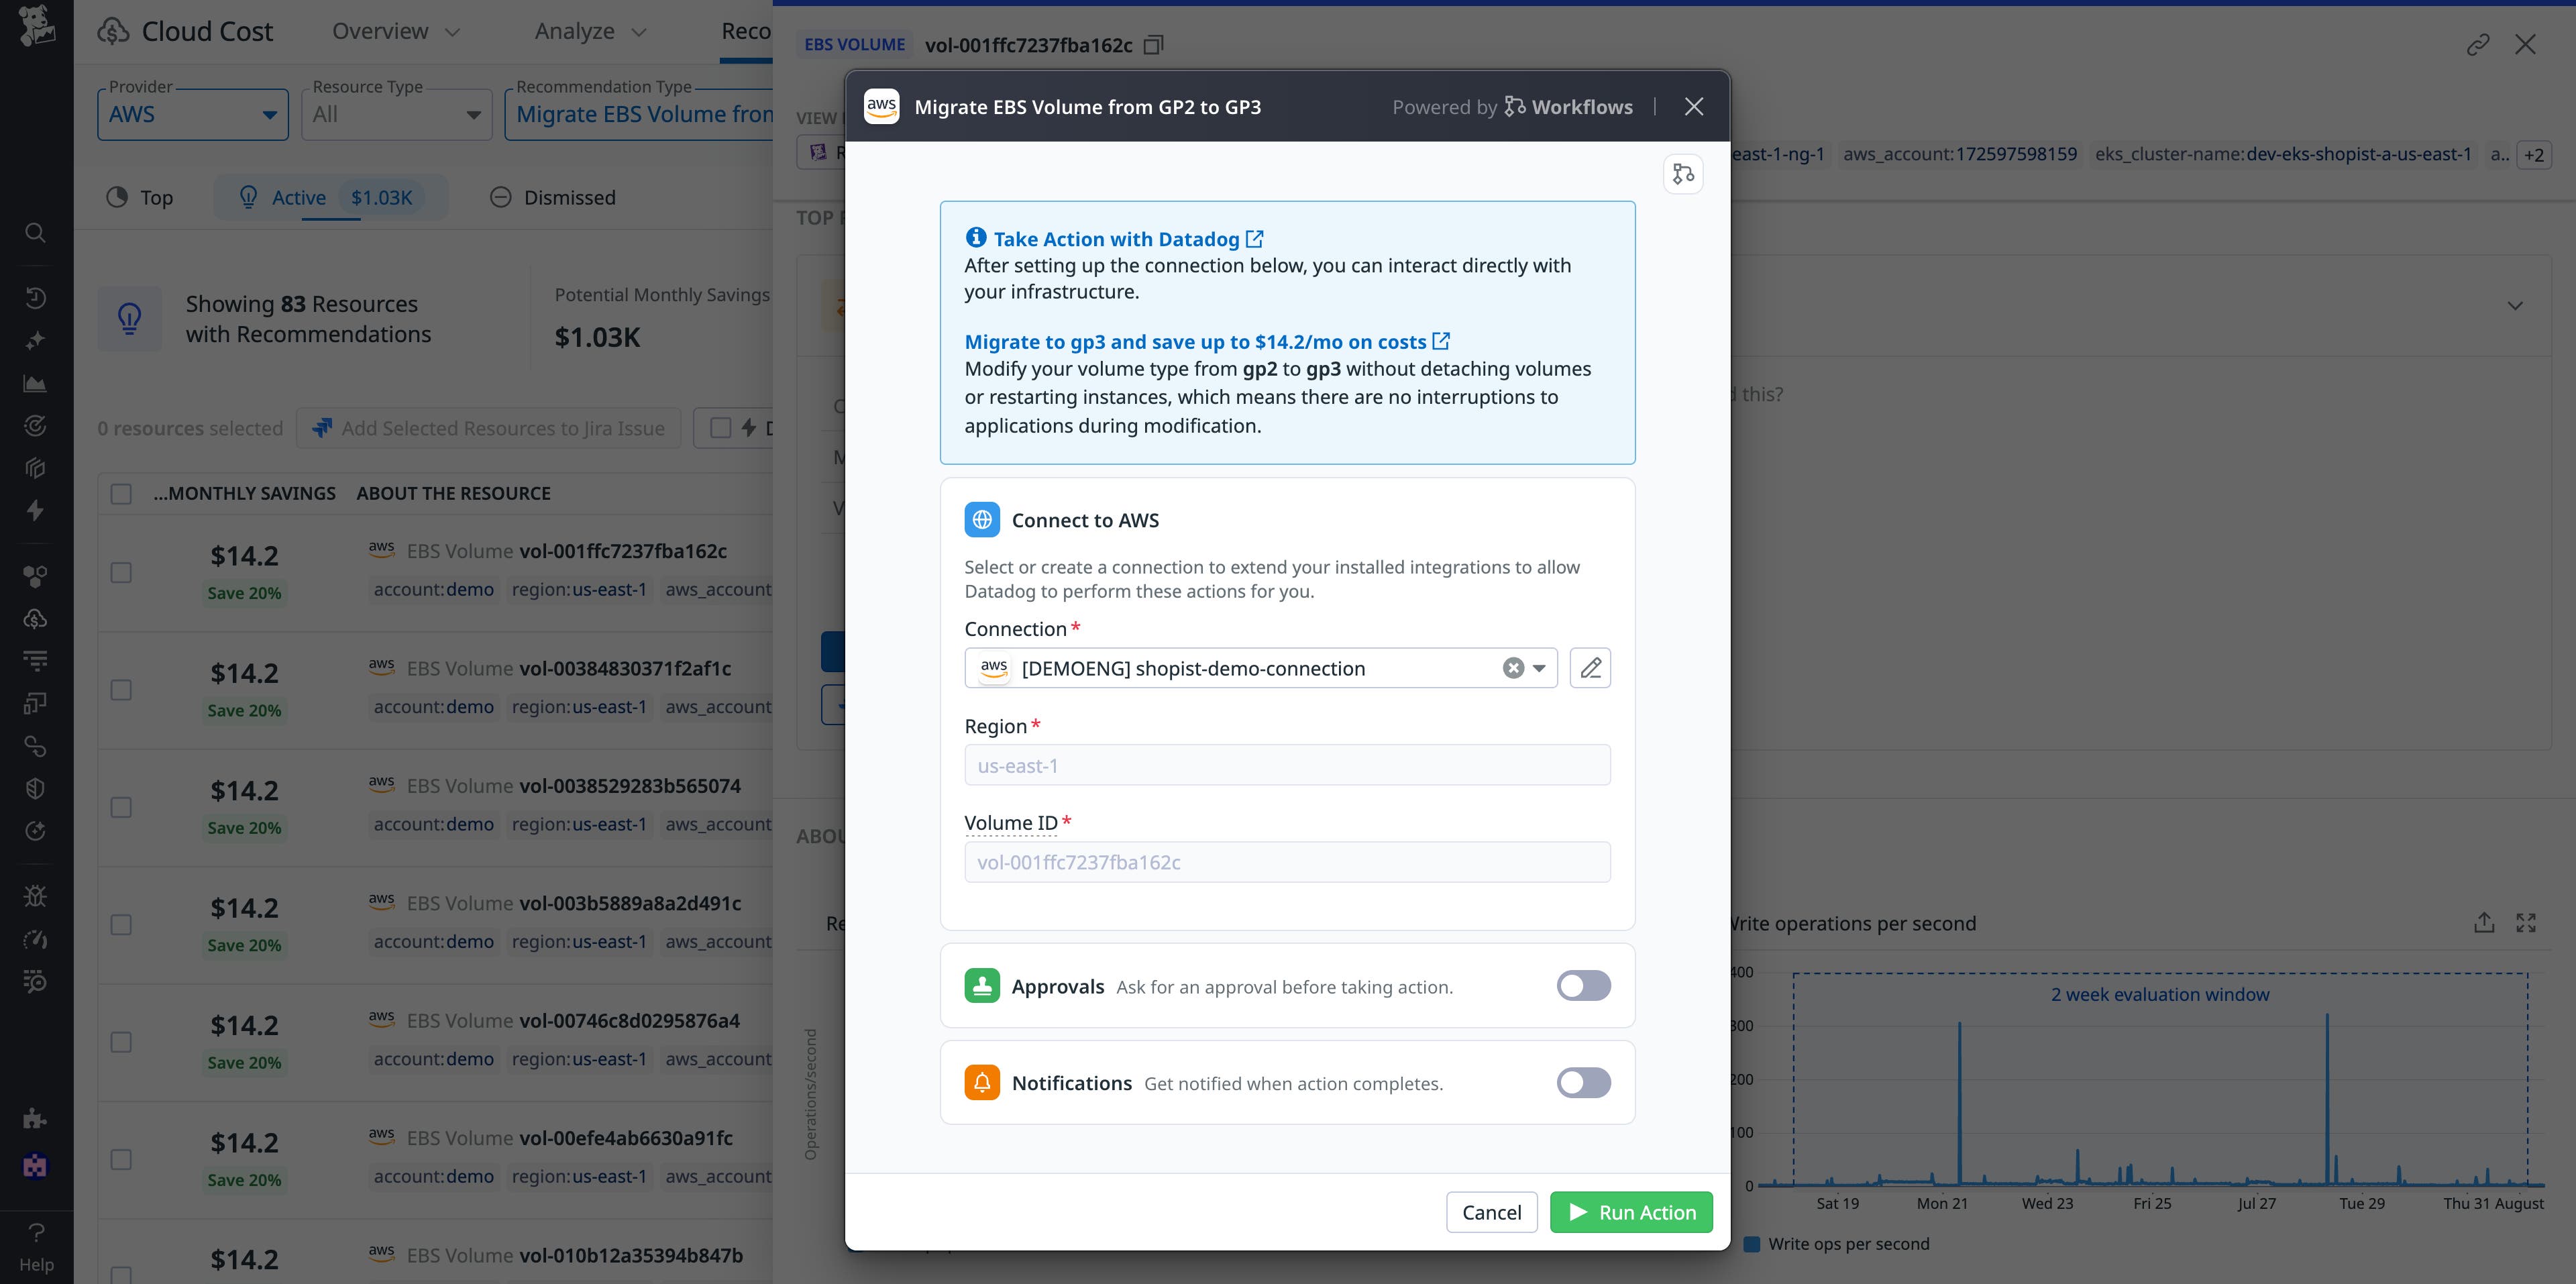The height and width of the screenshot is (1284, 2576).
Task: Select the Cloud Cost dollar icon in sidebar
Action: point(35,618)
